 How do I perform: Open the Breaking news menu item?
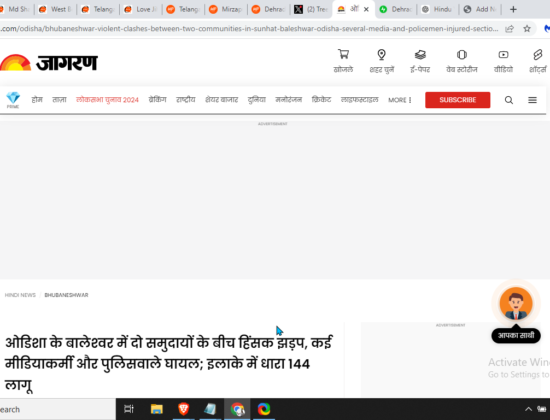click(x=157, y=100)
